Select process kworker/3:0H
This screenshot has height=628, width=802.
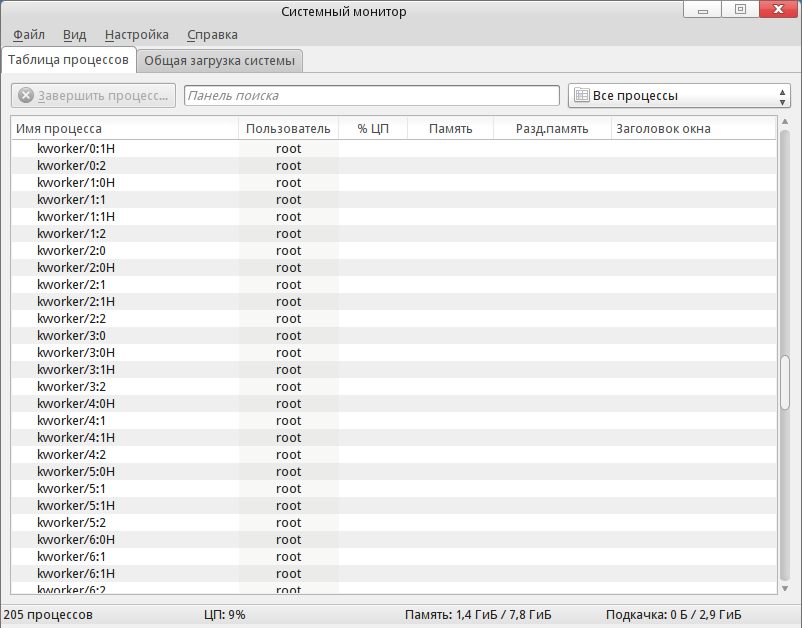(x=394, y=353)
